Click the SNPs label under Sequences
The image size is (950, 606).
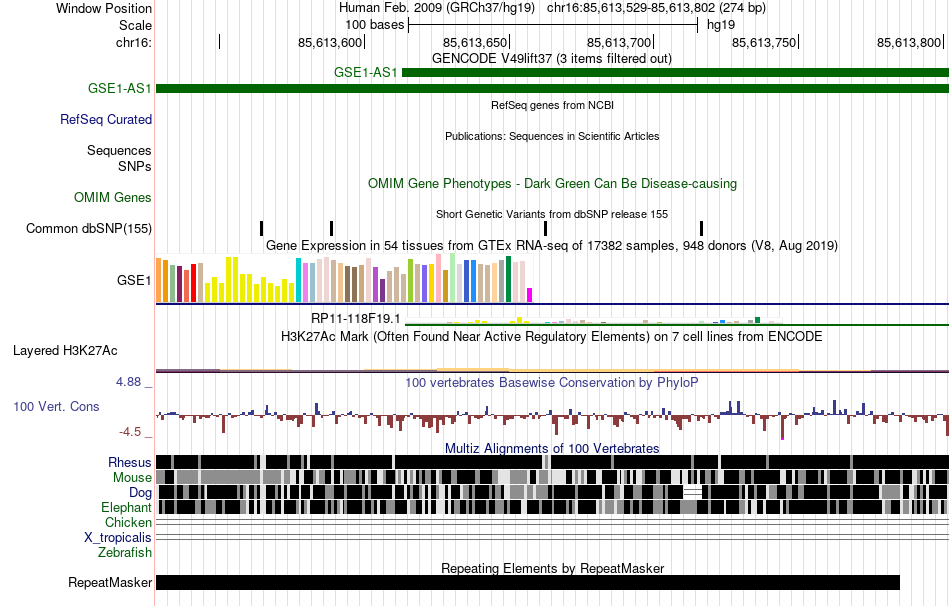tap(135, 166)
